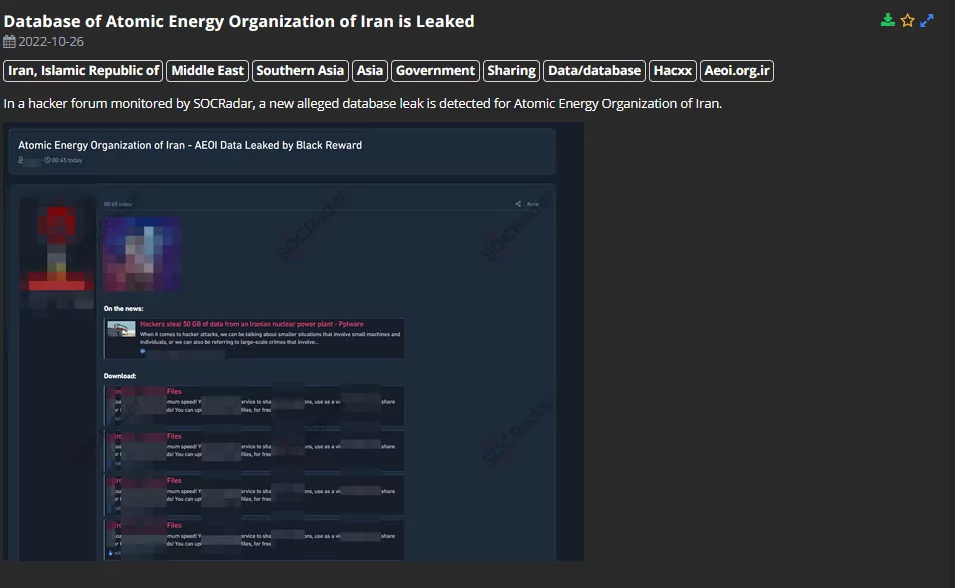
Task: Open the first 'Files' download link
Action: point(174,392)
